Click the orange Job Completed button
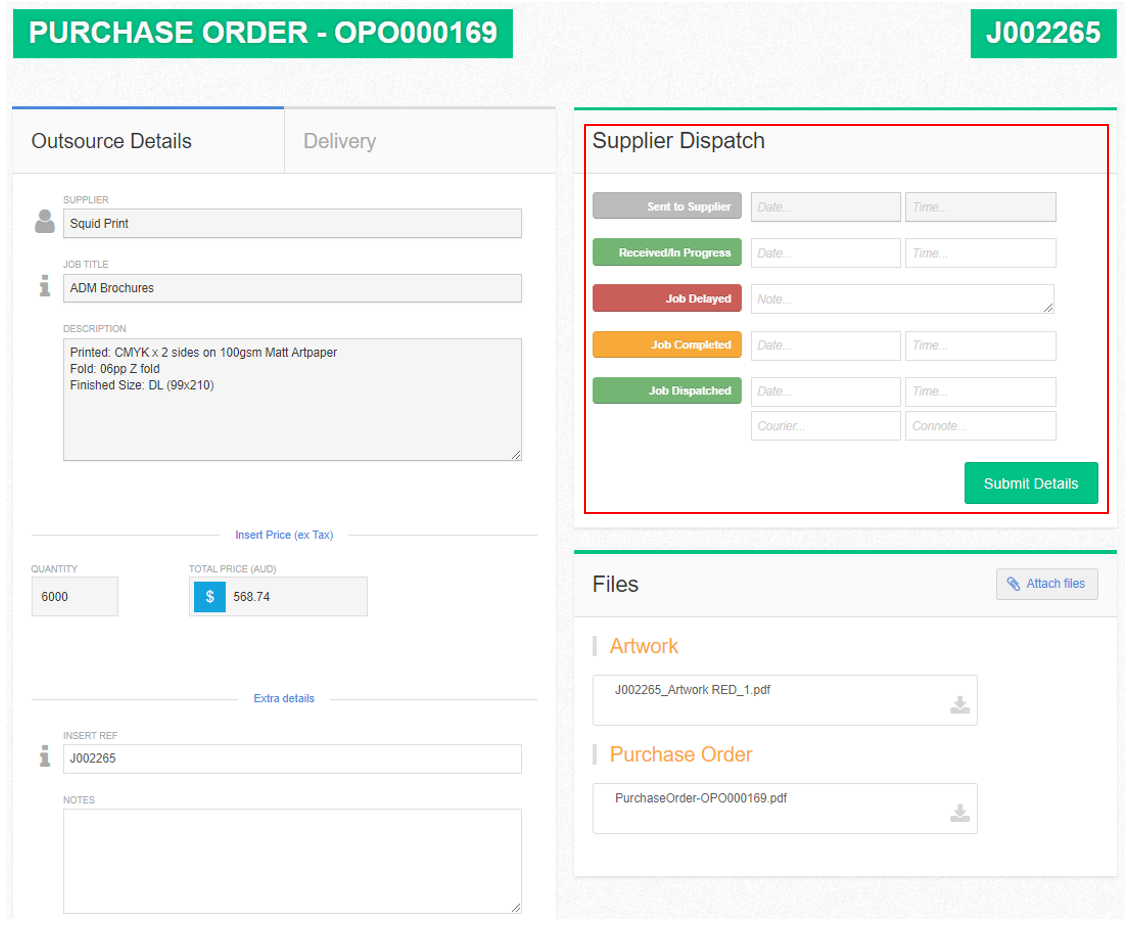This screenshot has width=1133, height=936. 667,345
